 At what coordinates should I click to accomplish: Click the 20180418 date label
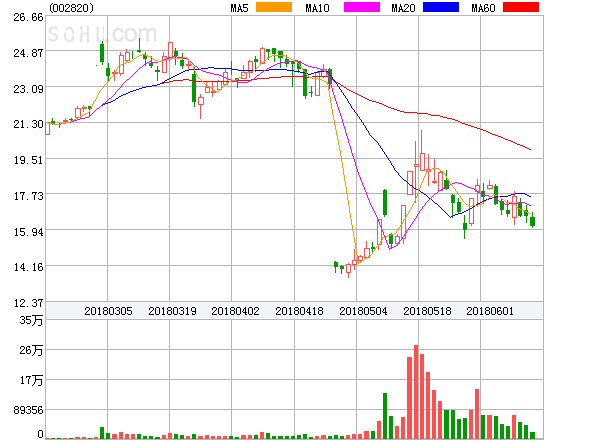coord(299,311)
